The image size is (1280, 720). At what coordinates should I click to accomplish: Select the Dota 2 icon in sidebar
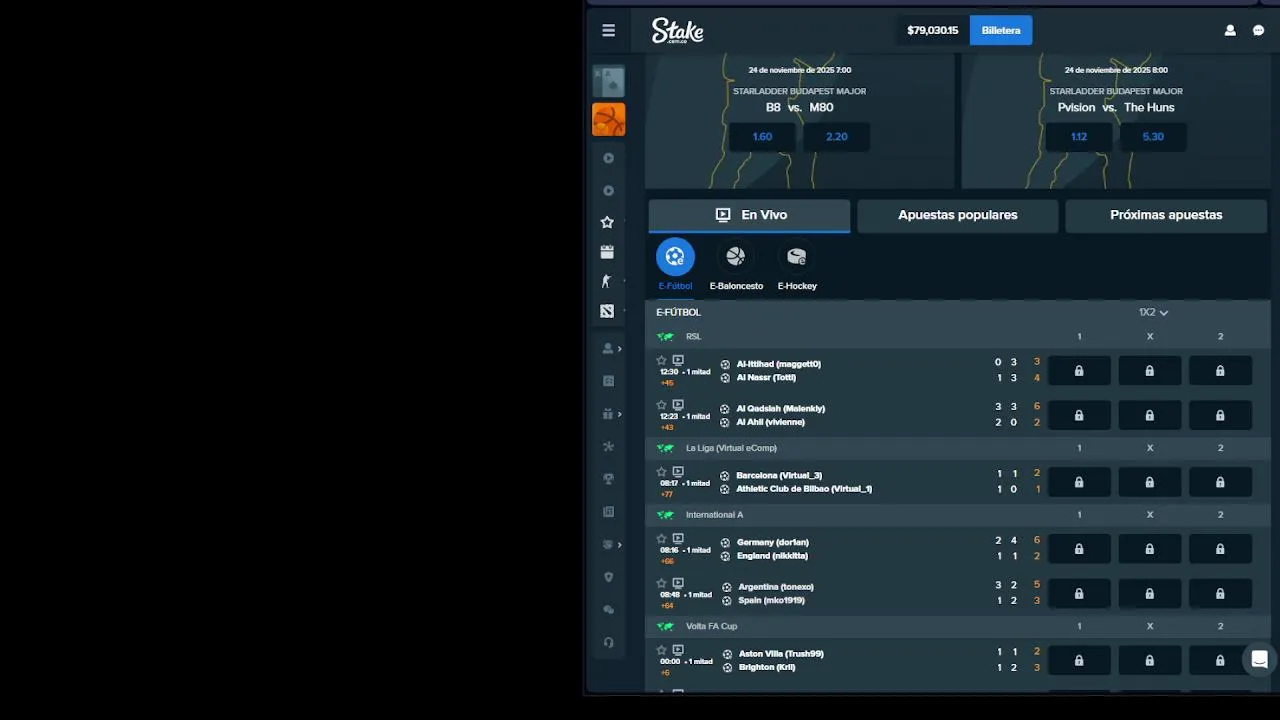pyautogui.click(x=607, y=311)
